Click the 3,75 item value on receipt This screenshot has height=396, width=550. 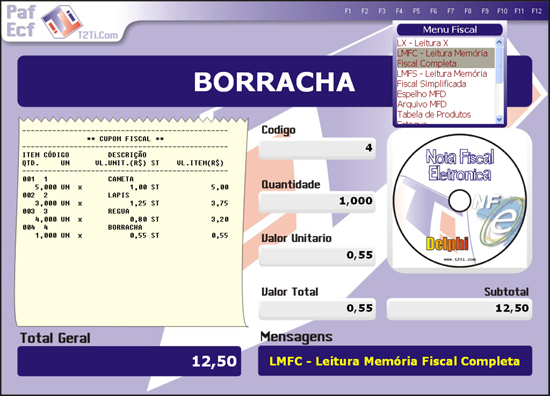click(220, 203)
